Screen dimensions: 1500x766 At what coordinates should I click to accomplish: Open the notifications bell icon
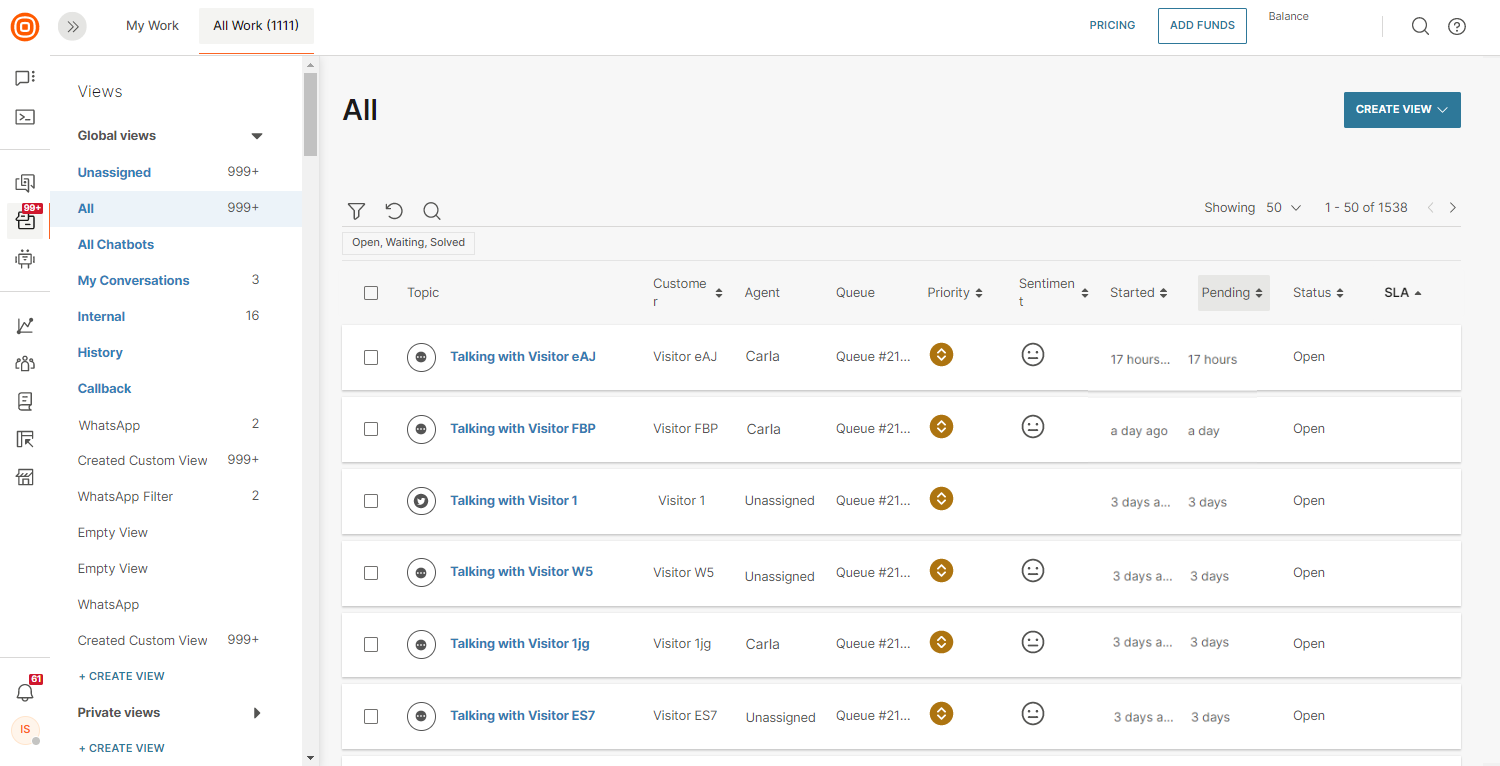pos(25,692)
